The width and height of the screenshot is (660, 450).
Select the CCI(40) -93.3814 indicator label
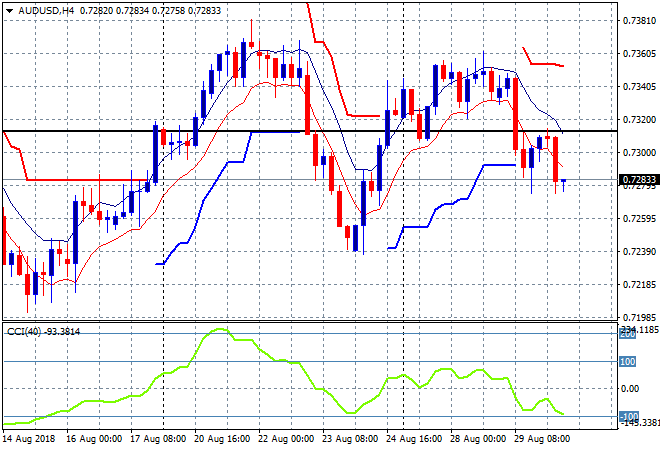(x=43, y=332)
